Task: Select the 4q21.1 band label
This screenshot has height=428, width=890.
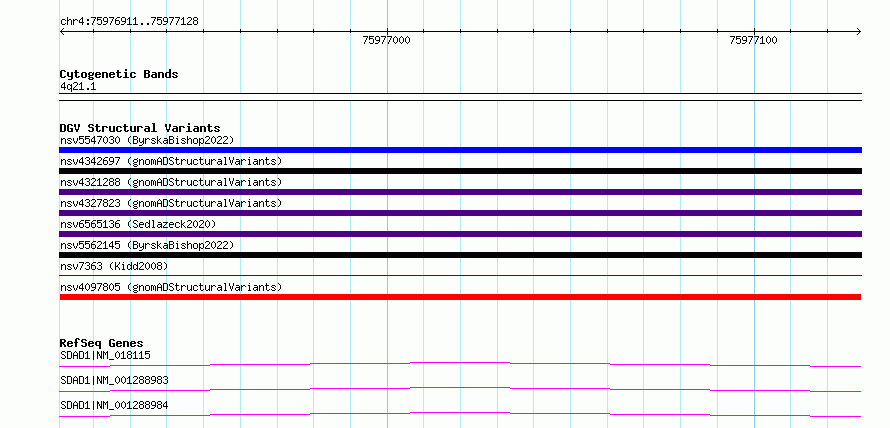Action: point(77,86)
